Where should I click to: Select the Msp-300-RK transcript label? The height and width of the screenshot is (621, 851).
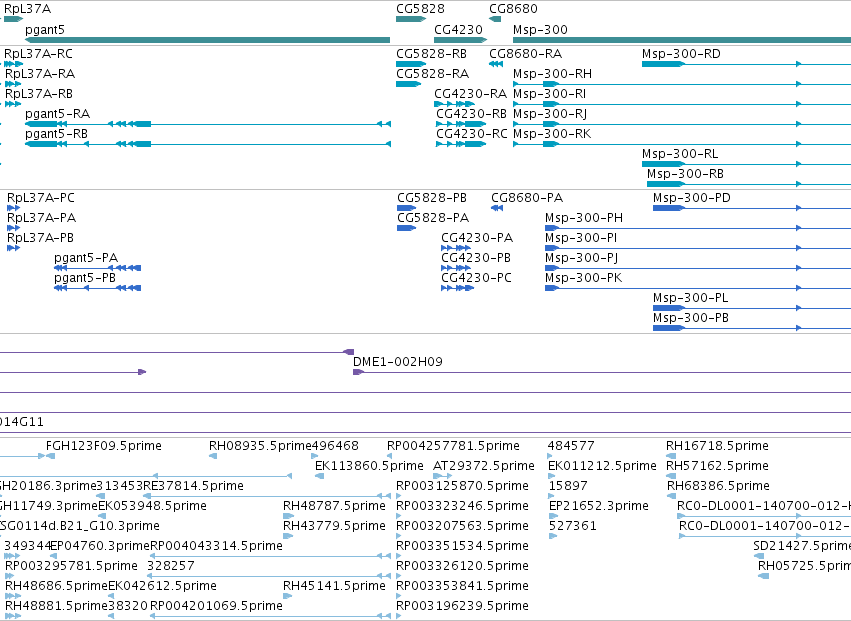click(552, 134)
